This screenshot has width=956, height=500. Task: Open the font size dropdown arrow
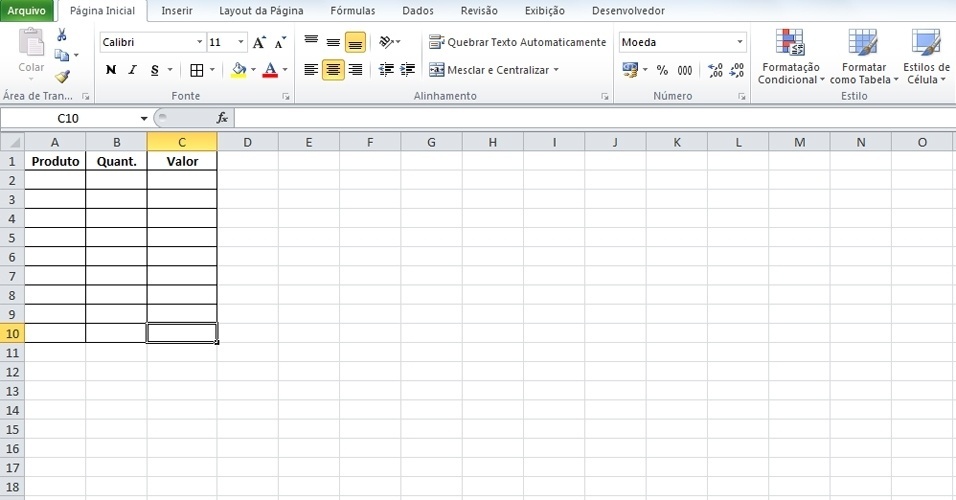pos(240,42)
